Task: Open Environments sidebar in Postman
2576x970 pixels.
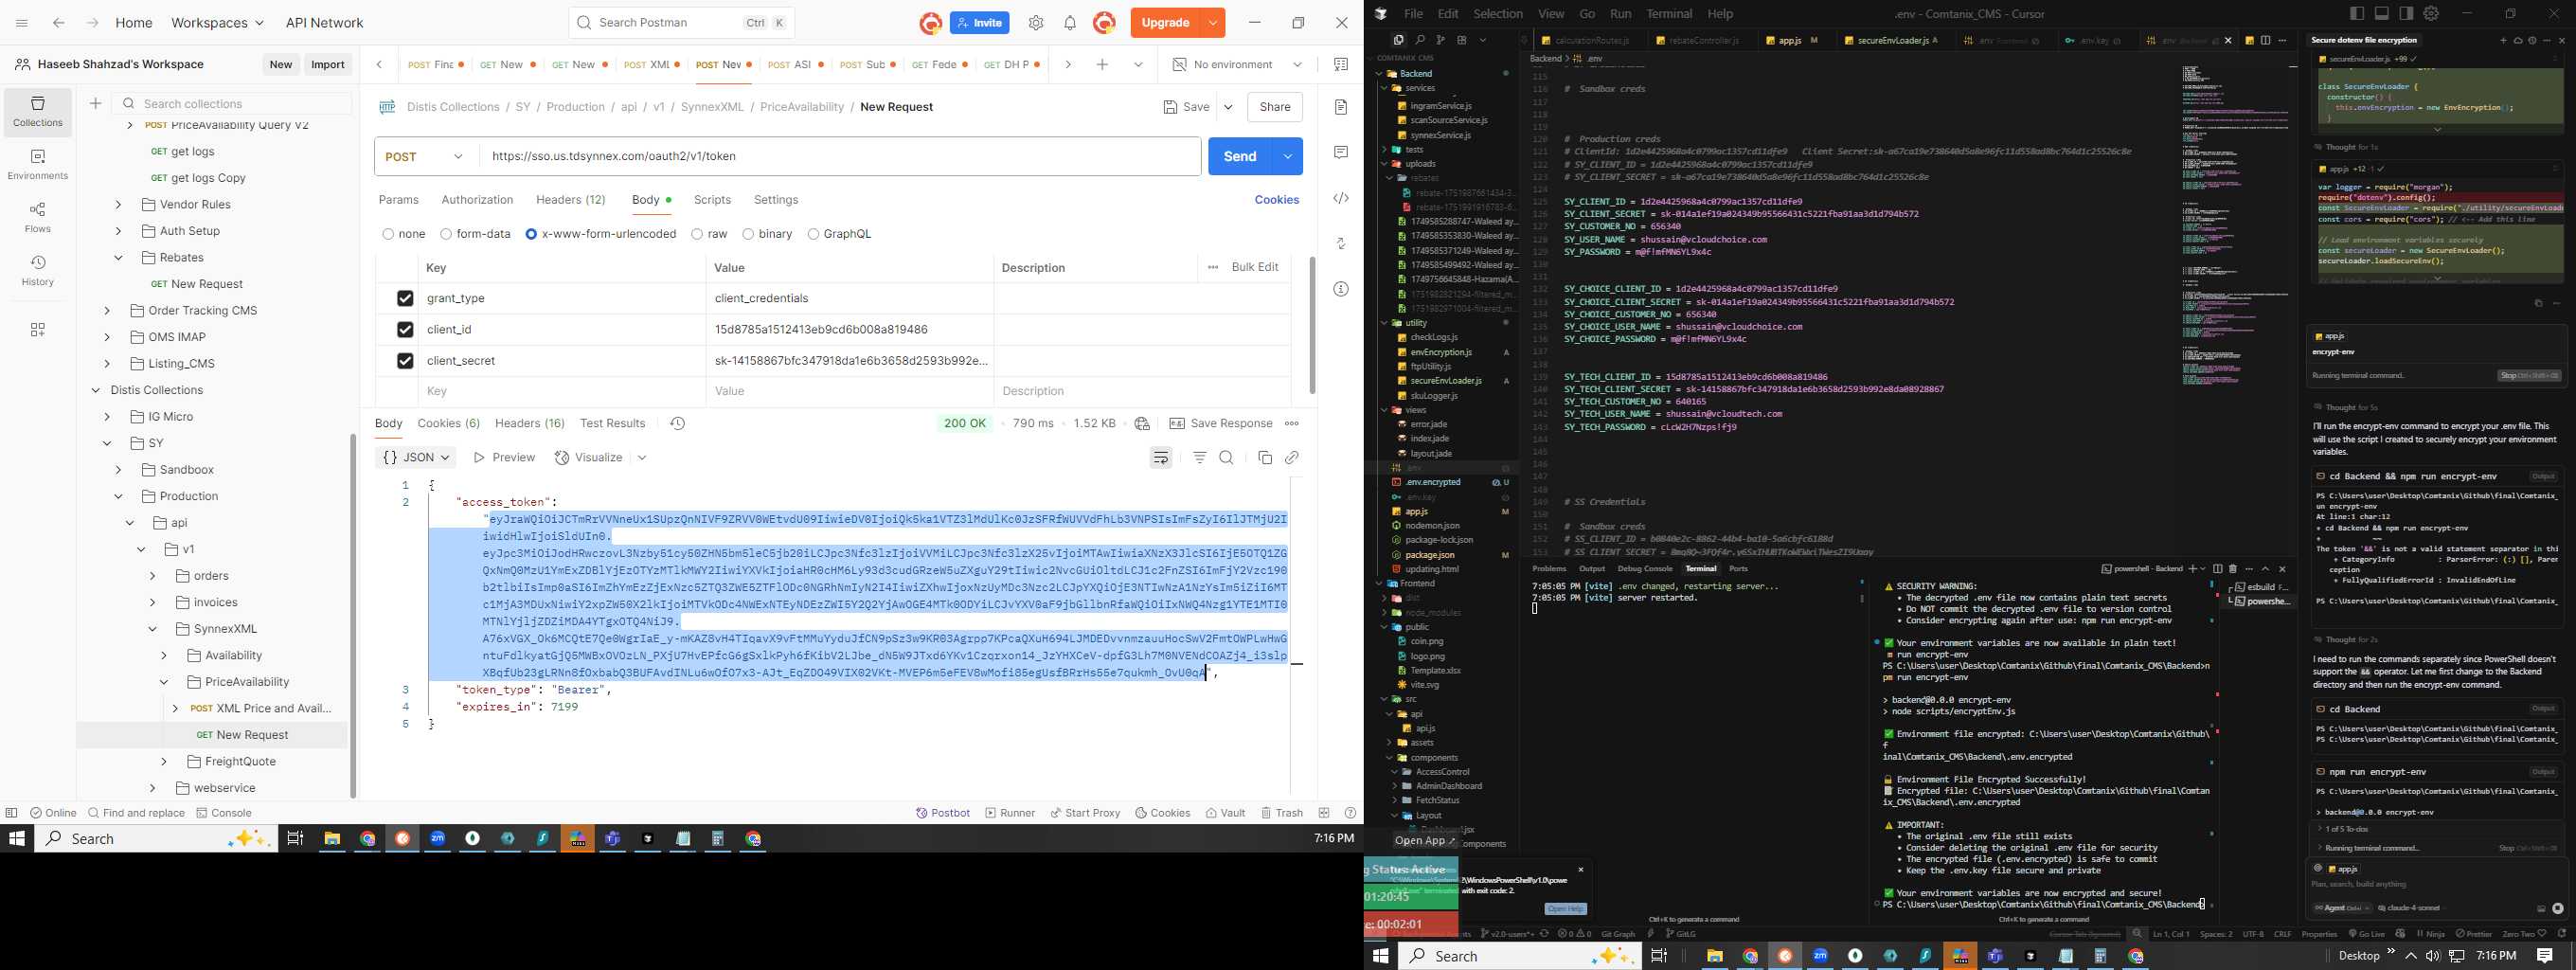Action: click(38, 164)
